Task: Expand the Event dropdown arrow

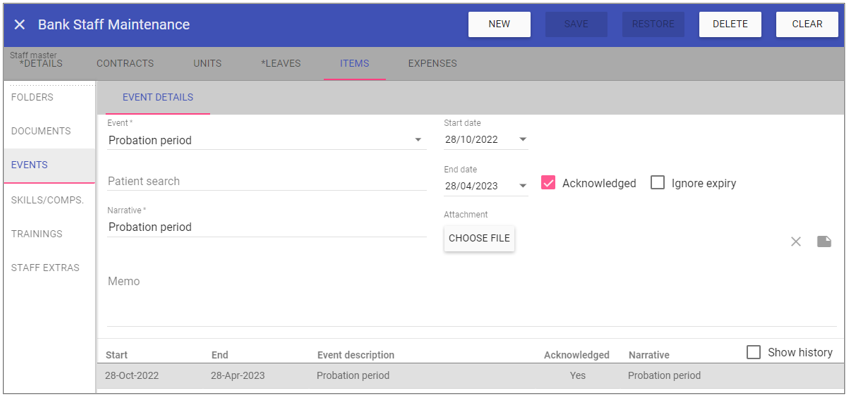Action: (418, 140)
